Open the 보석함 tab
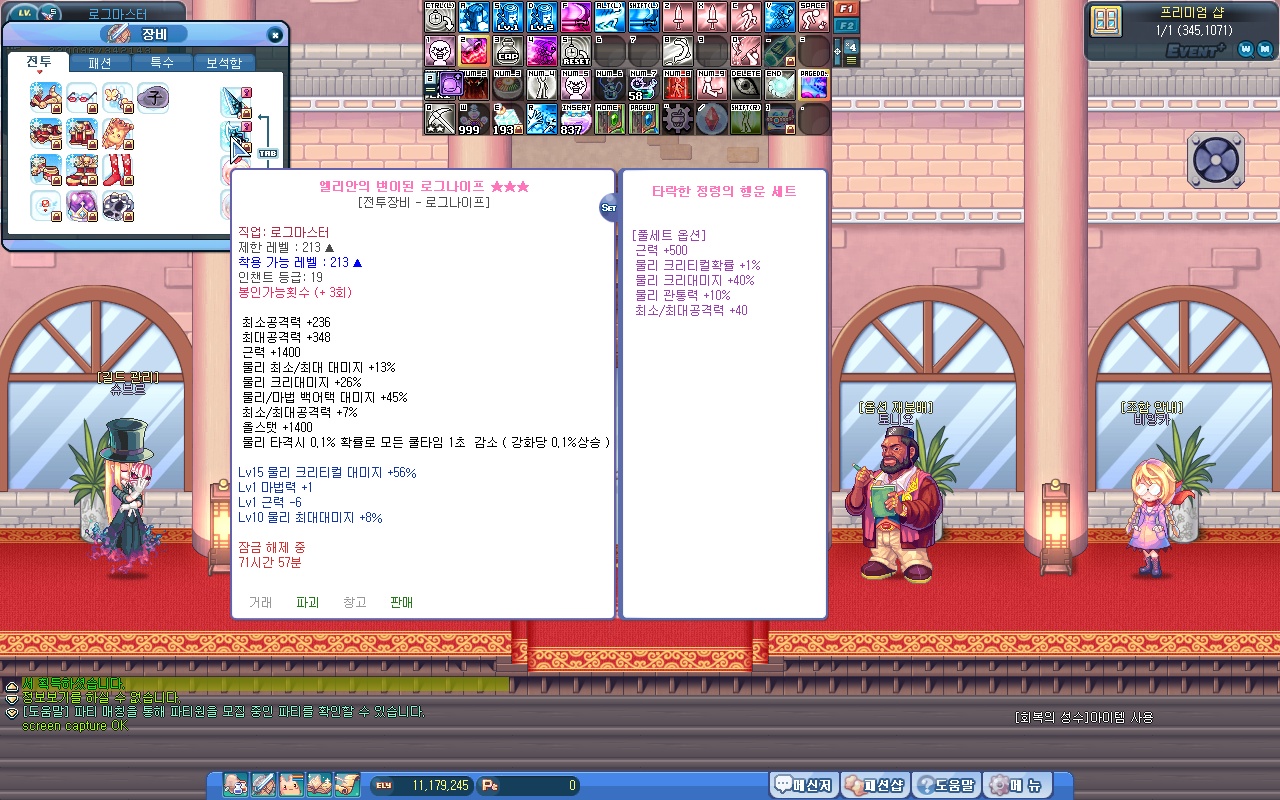 [x=223, y=62]
